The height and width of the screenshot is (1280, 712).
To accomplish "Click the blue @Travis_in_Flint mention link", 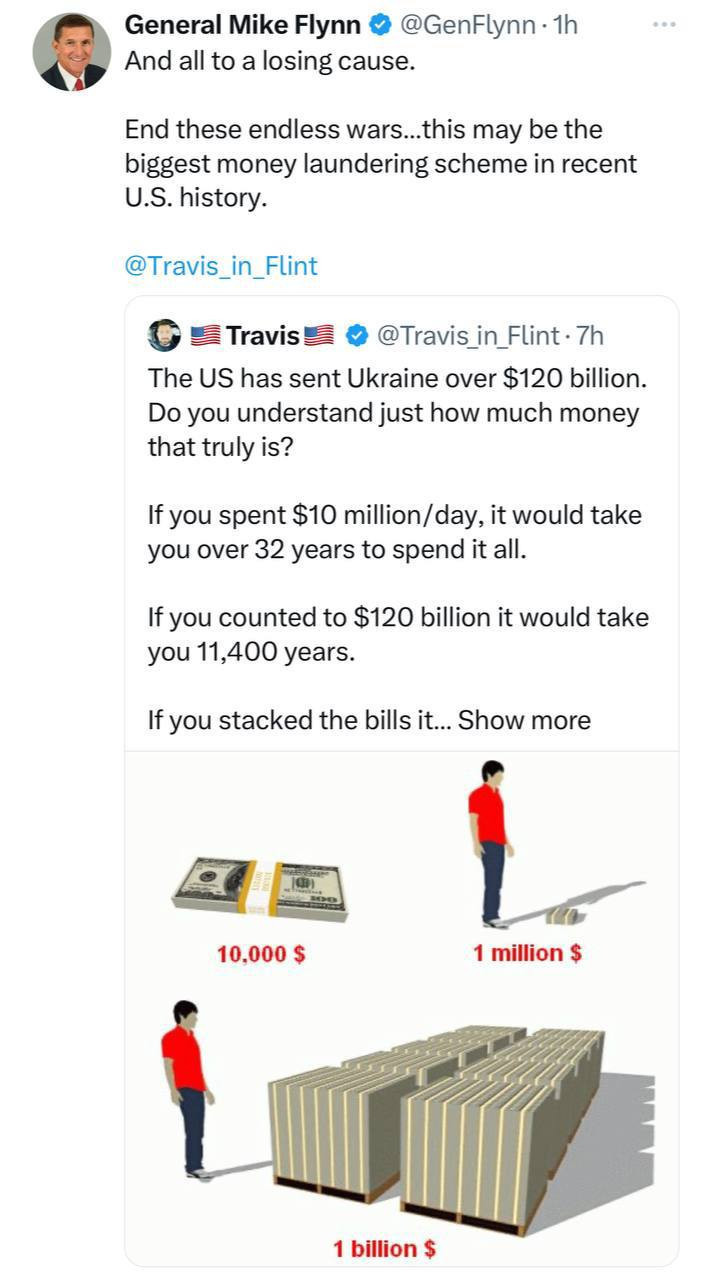I will 221,266.
